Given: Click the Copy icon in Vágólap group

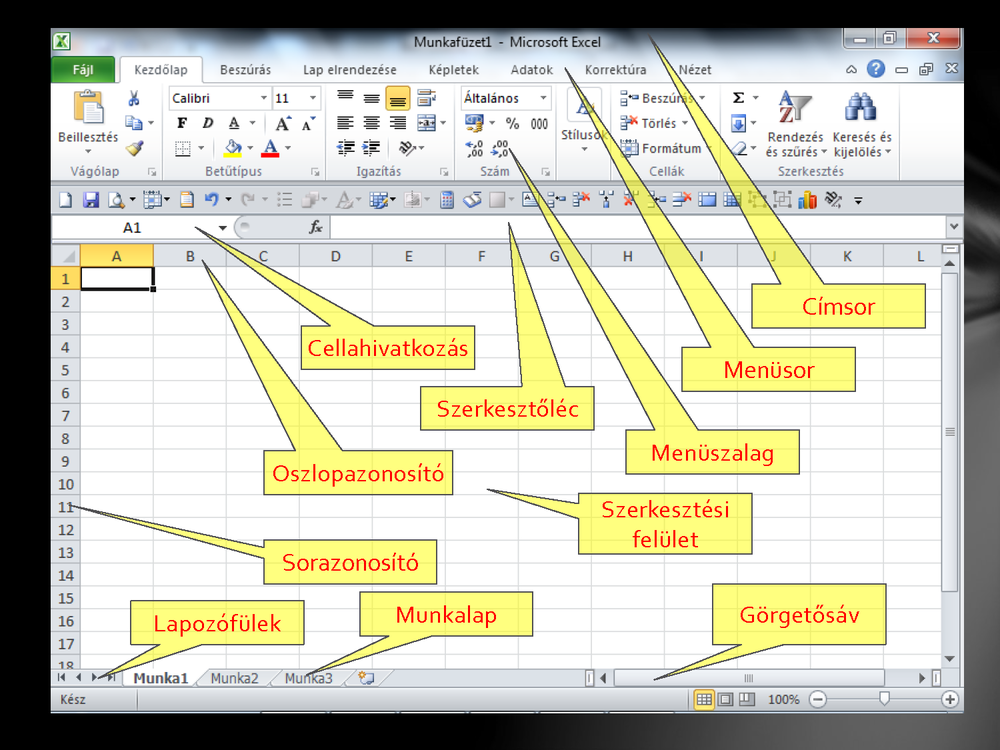Looking at the screenshot, I should pyautogui.click(x=133, y=122).
